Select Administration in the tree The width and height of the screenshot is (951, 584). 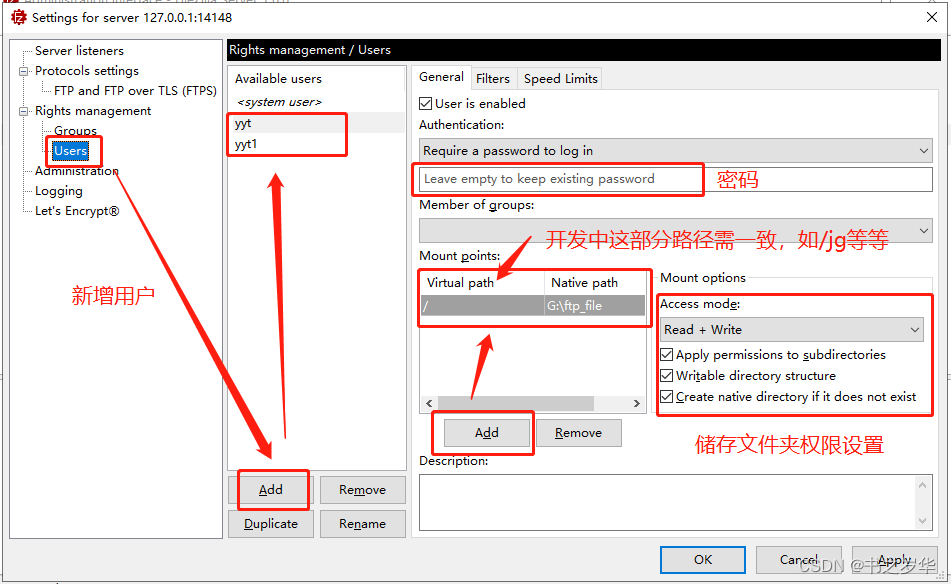[x=76, y=171]
